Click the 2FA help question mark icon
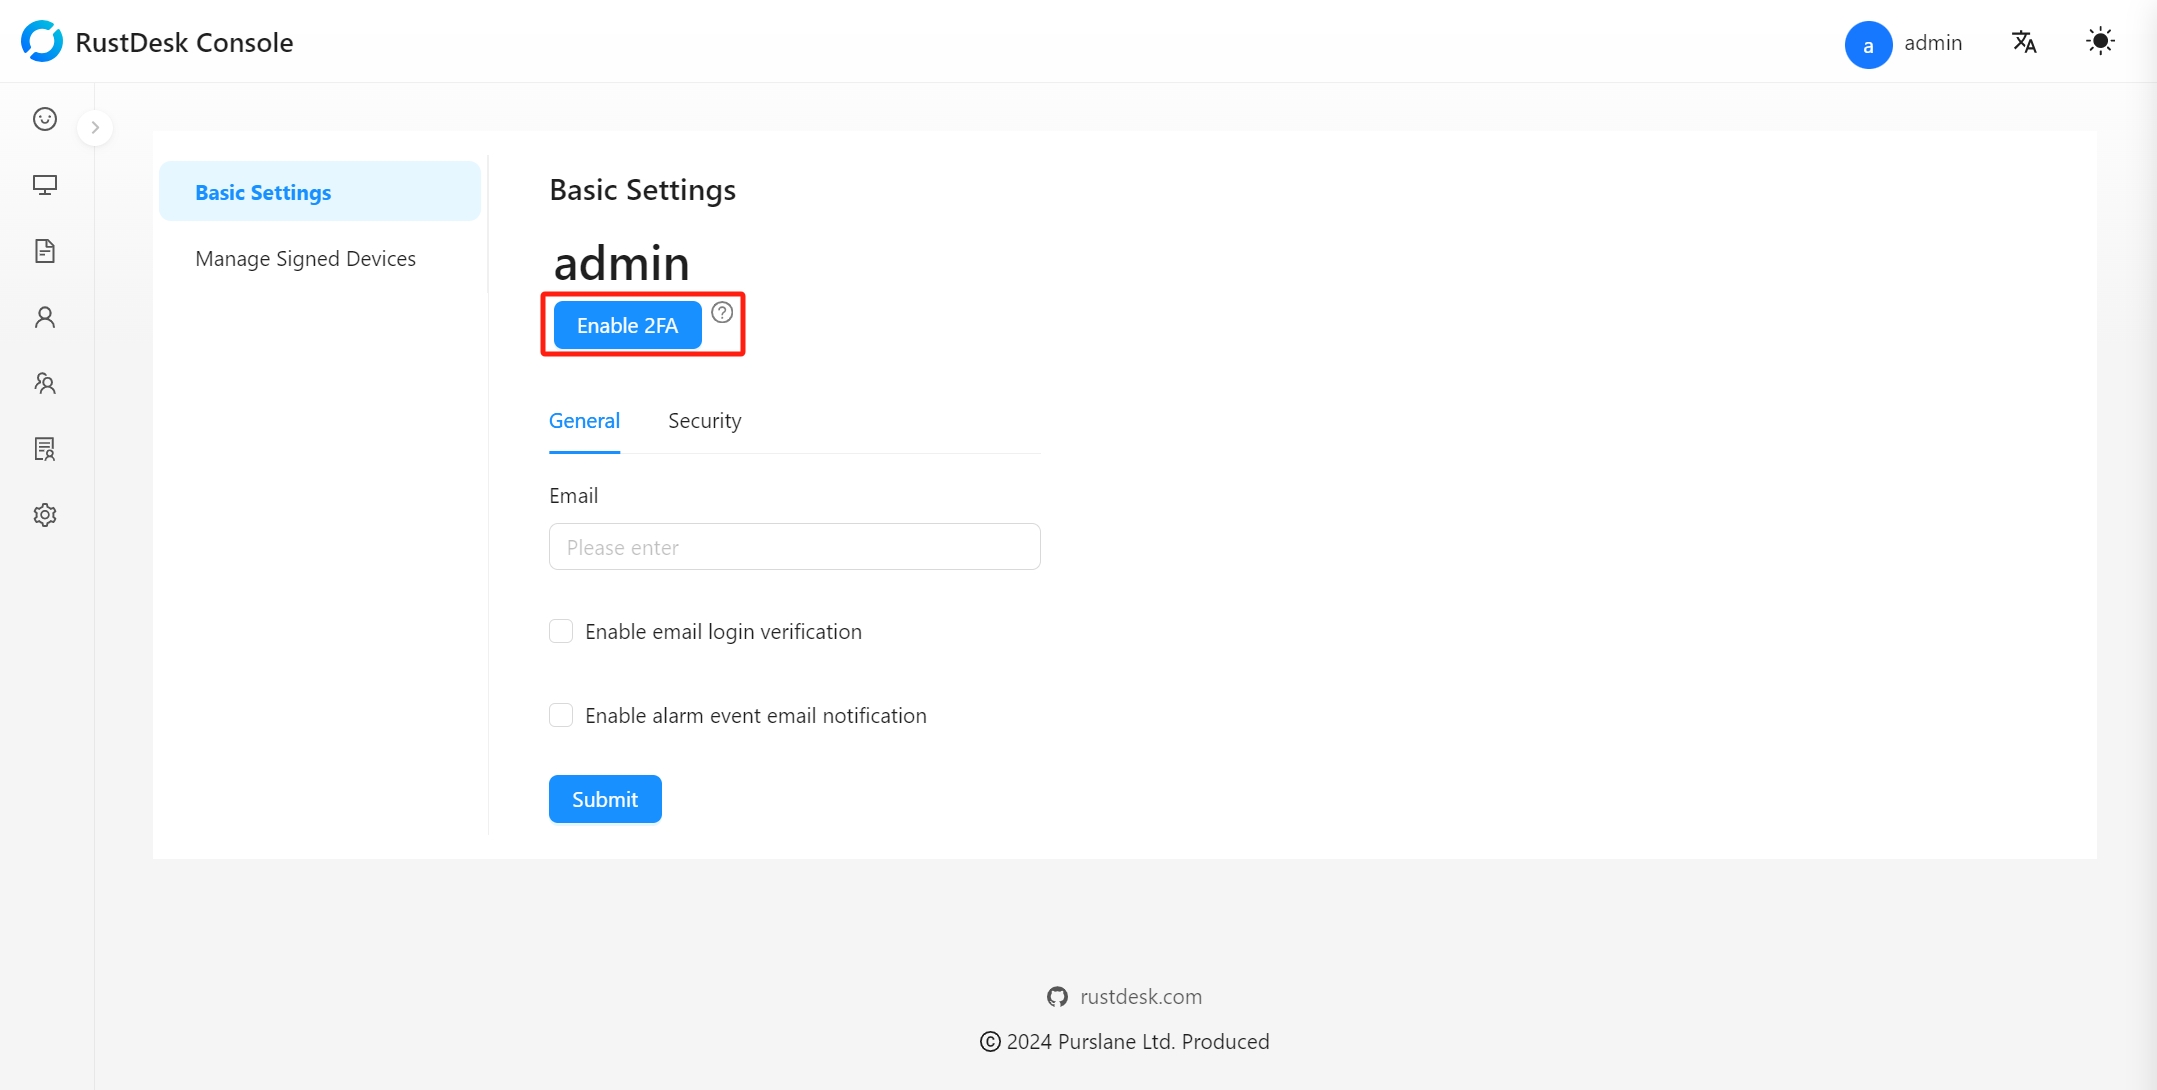 [722, 313]
